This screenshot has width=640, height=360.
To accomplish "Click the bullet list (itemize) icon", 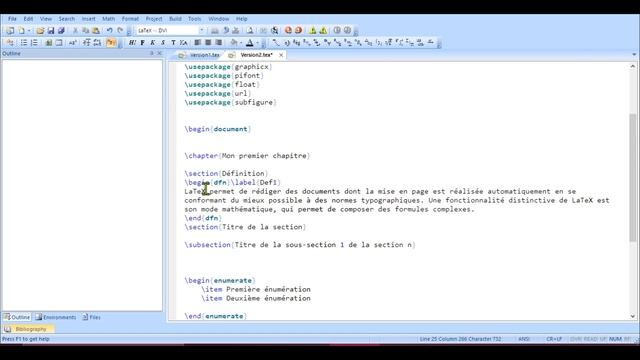I will 24,42.
